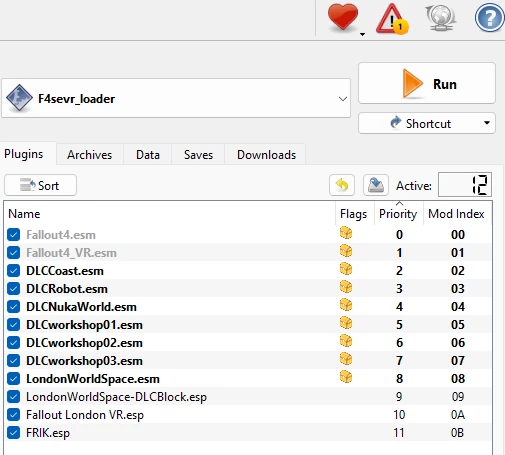Select the LondonWorldSpace-DLCBlock.esp plugin name

(116, 397)
